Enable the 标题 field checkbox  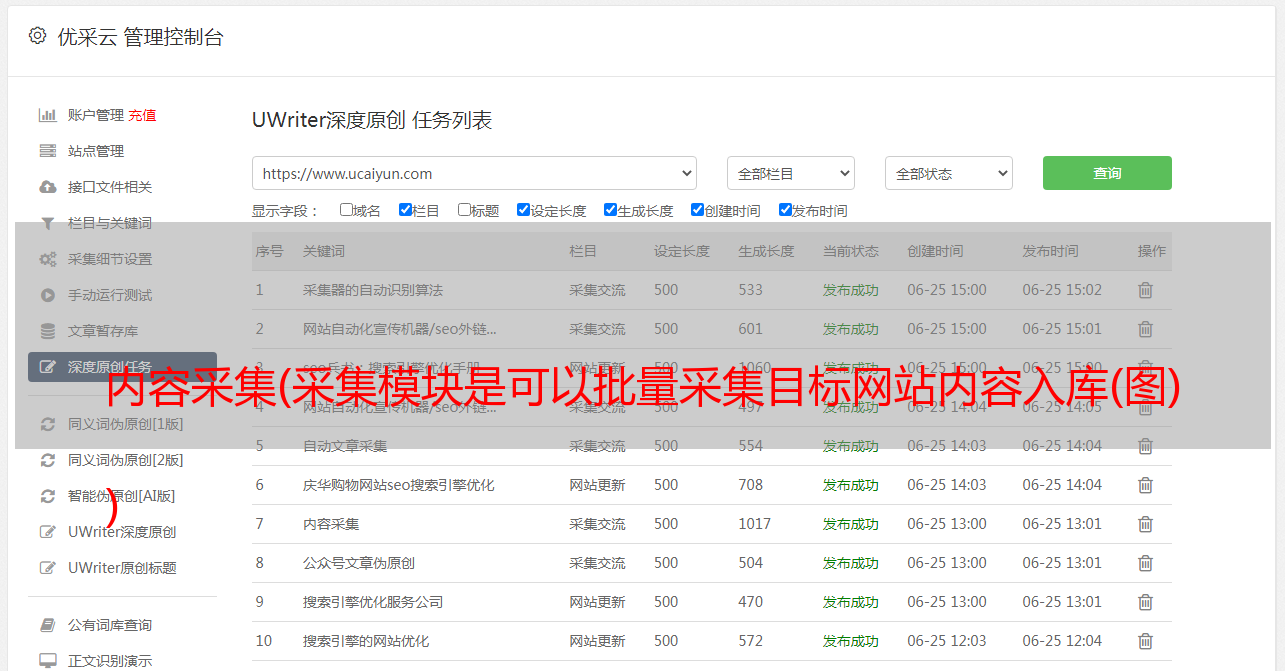(x=464, y=210)
